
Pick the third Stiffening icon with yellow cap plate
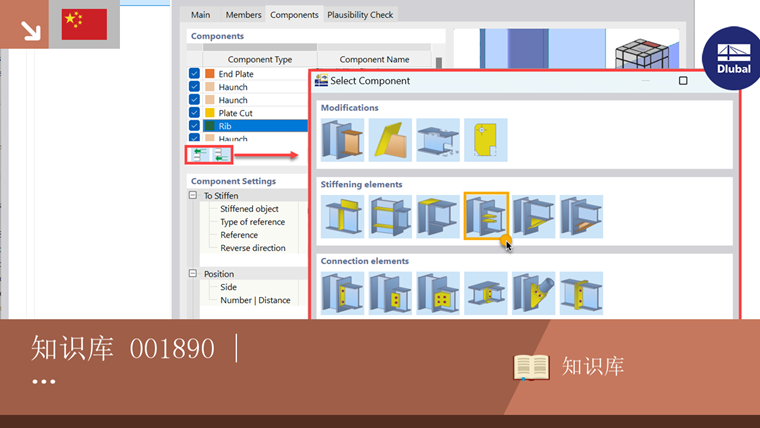coord(438,217)
